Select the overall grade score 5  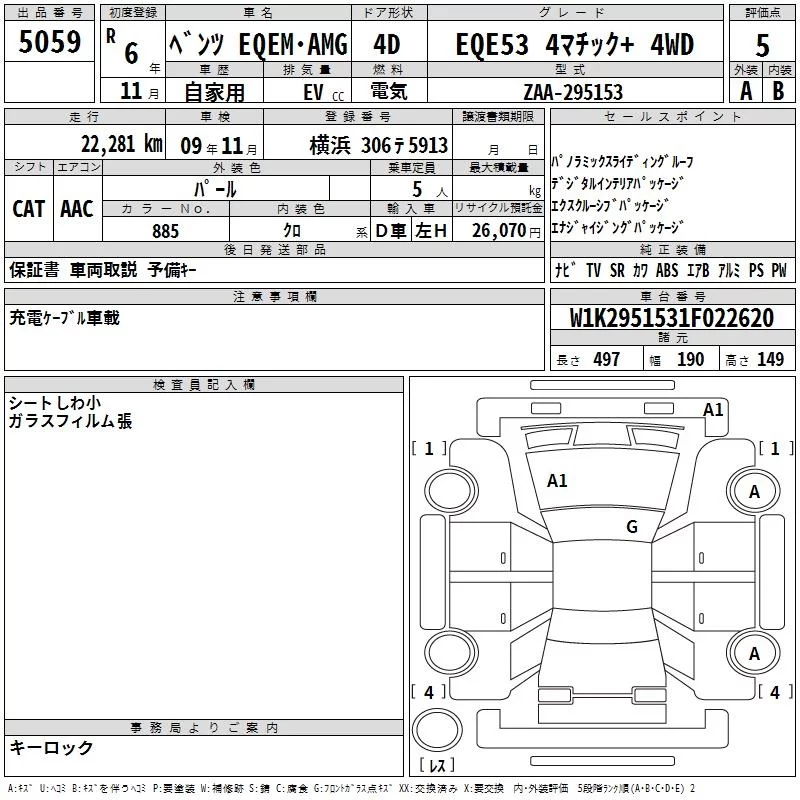click(x=762, y=46)
